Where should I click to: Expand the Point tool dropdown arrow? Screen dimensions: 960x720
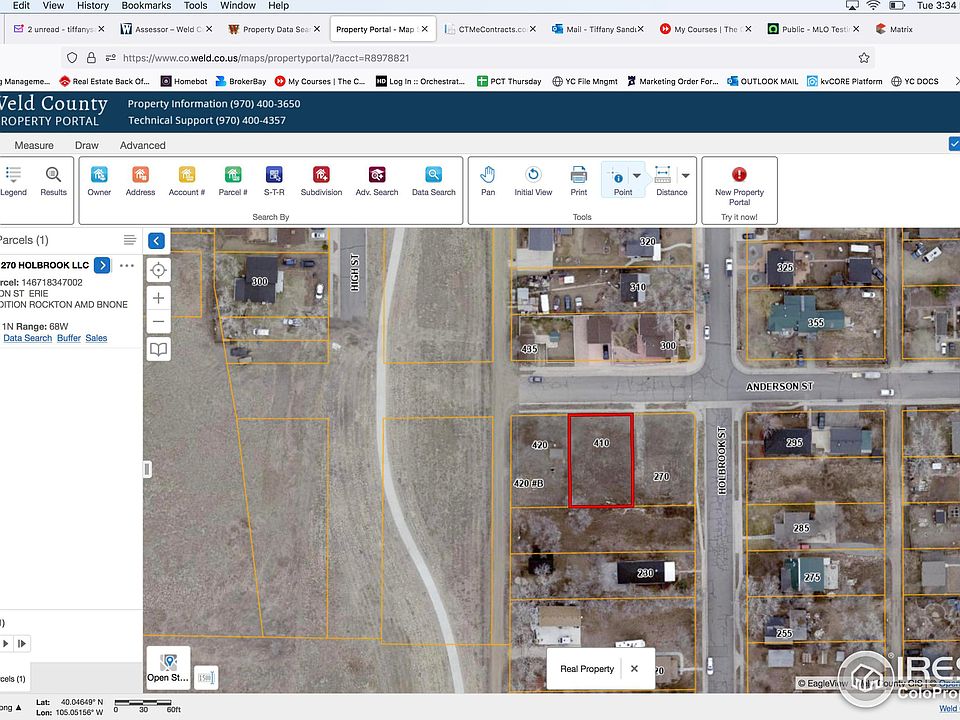pyautogui.click(x=637, y=176)
